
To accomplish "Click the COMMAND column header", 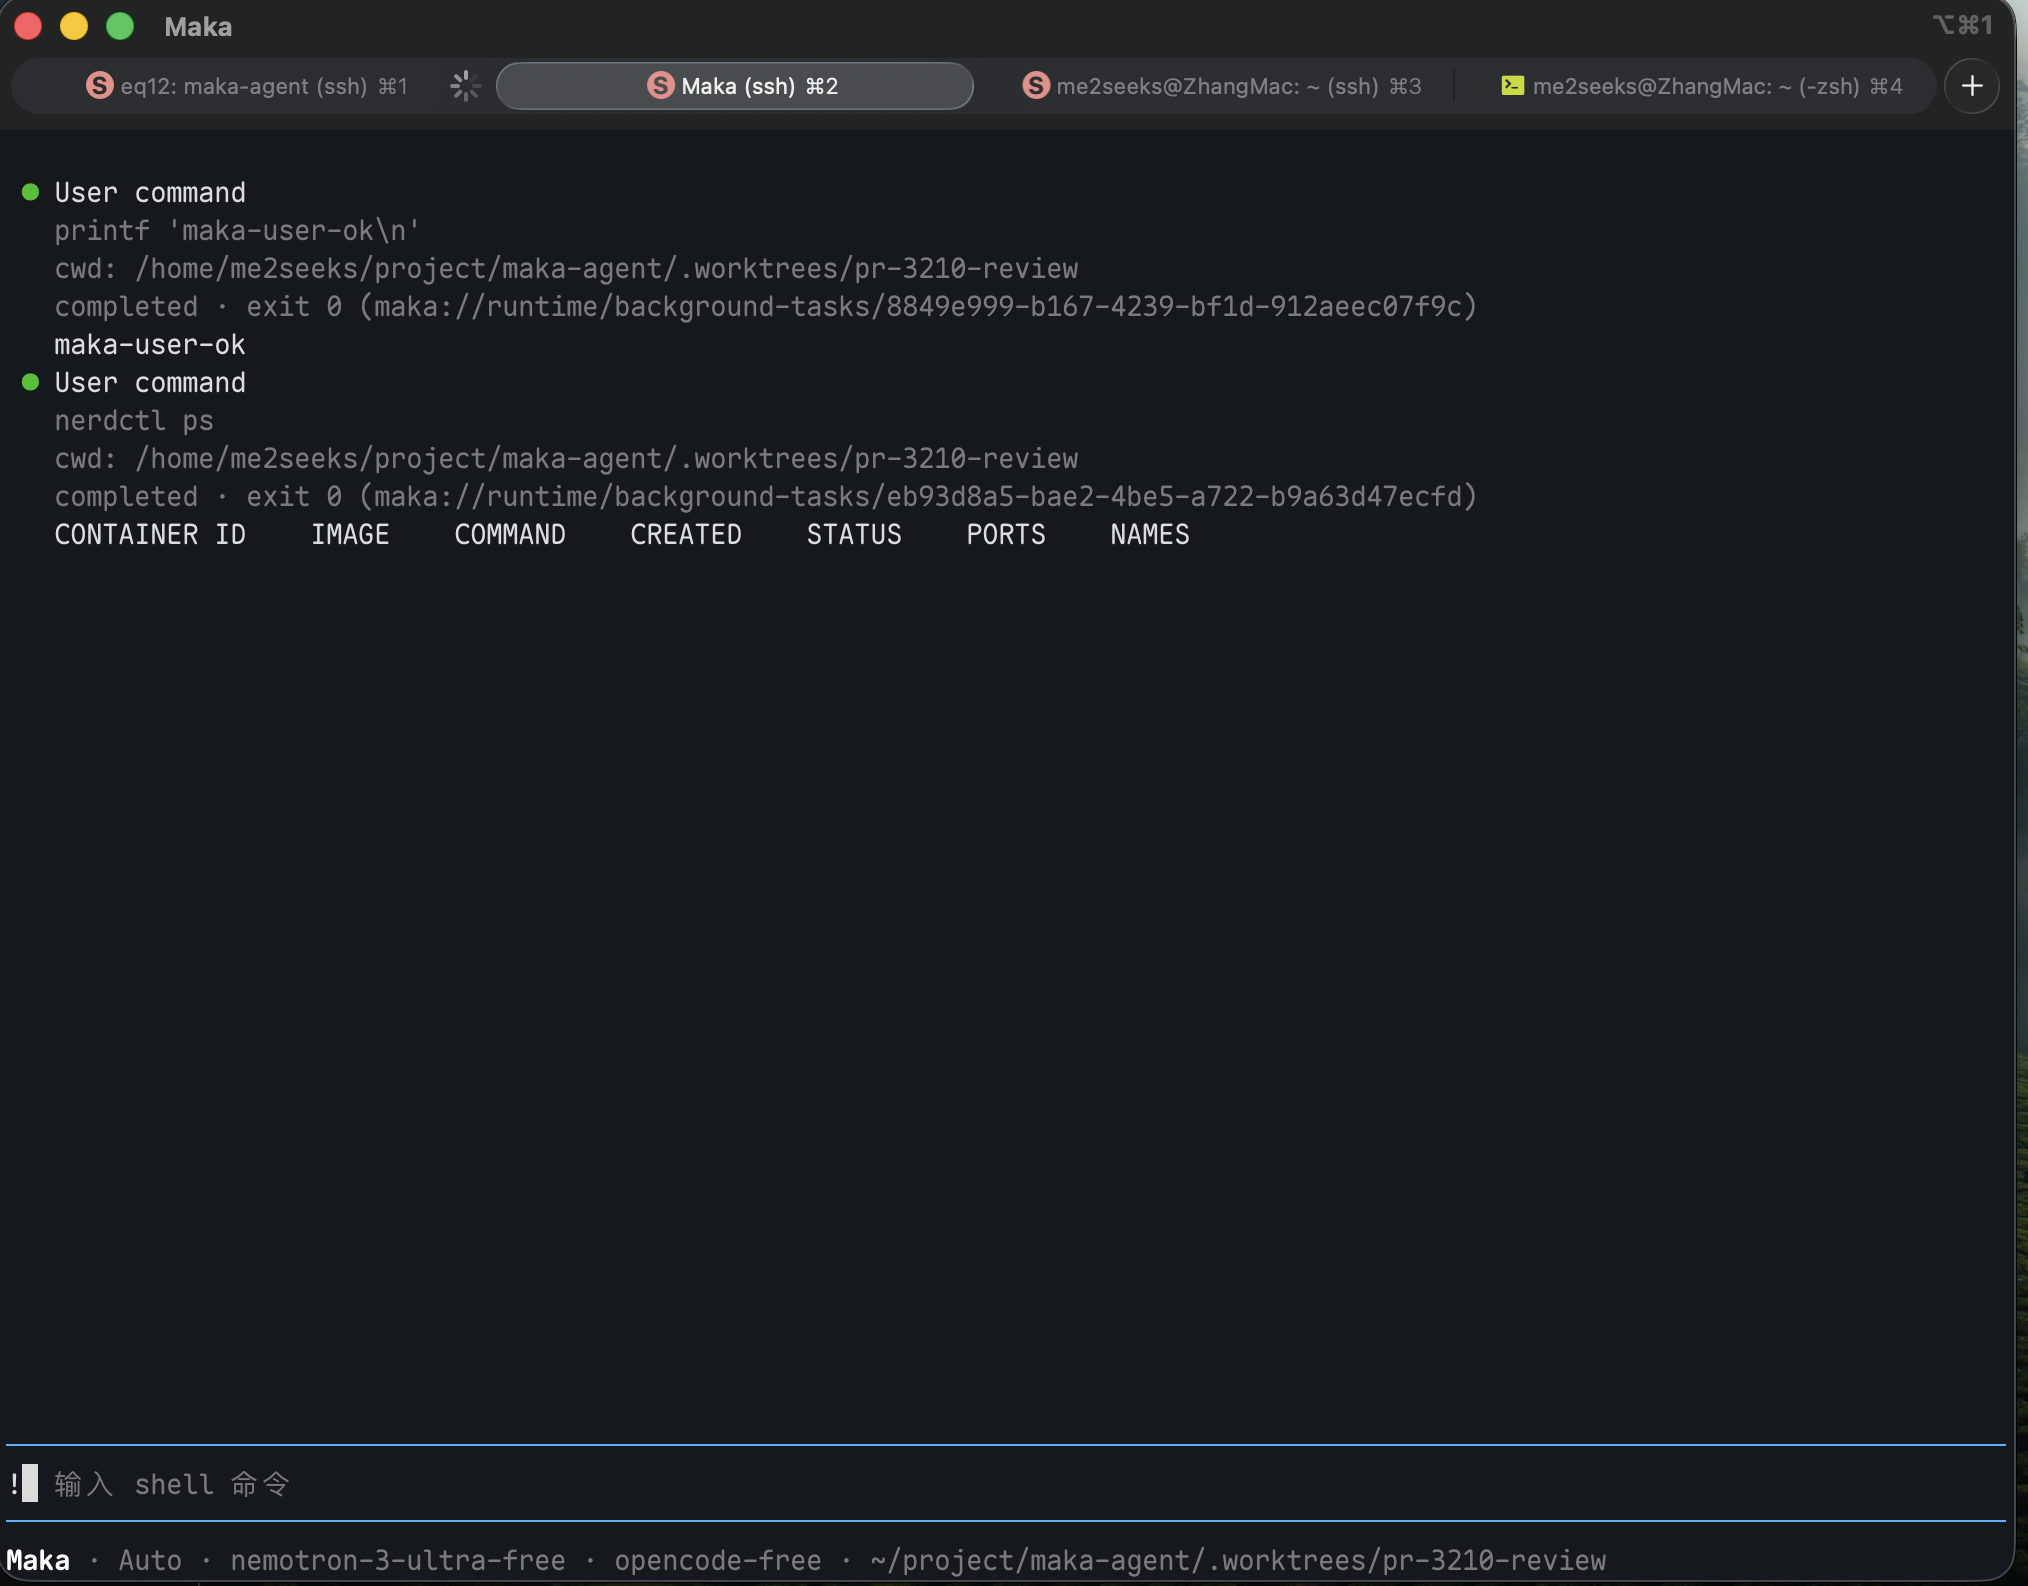I will (x=510, y=535).
